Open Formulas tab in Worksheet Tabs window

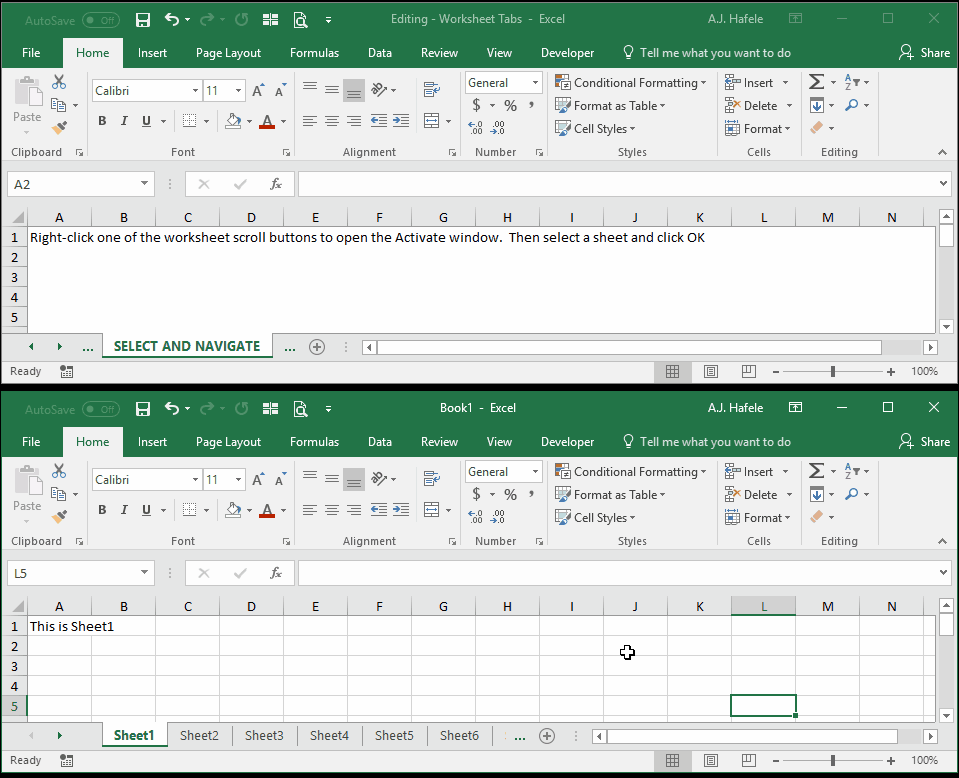coord(314,53)
